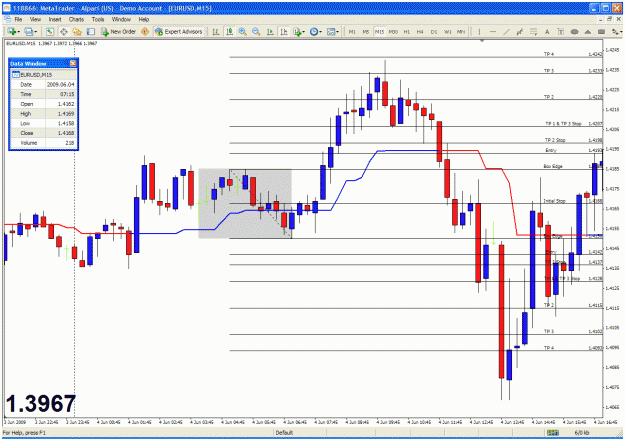Switch chart to MN timeframe
Viewport: 625px width, 439px height.
pyautogui.click(x=461, y=31)
